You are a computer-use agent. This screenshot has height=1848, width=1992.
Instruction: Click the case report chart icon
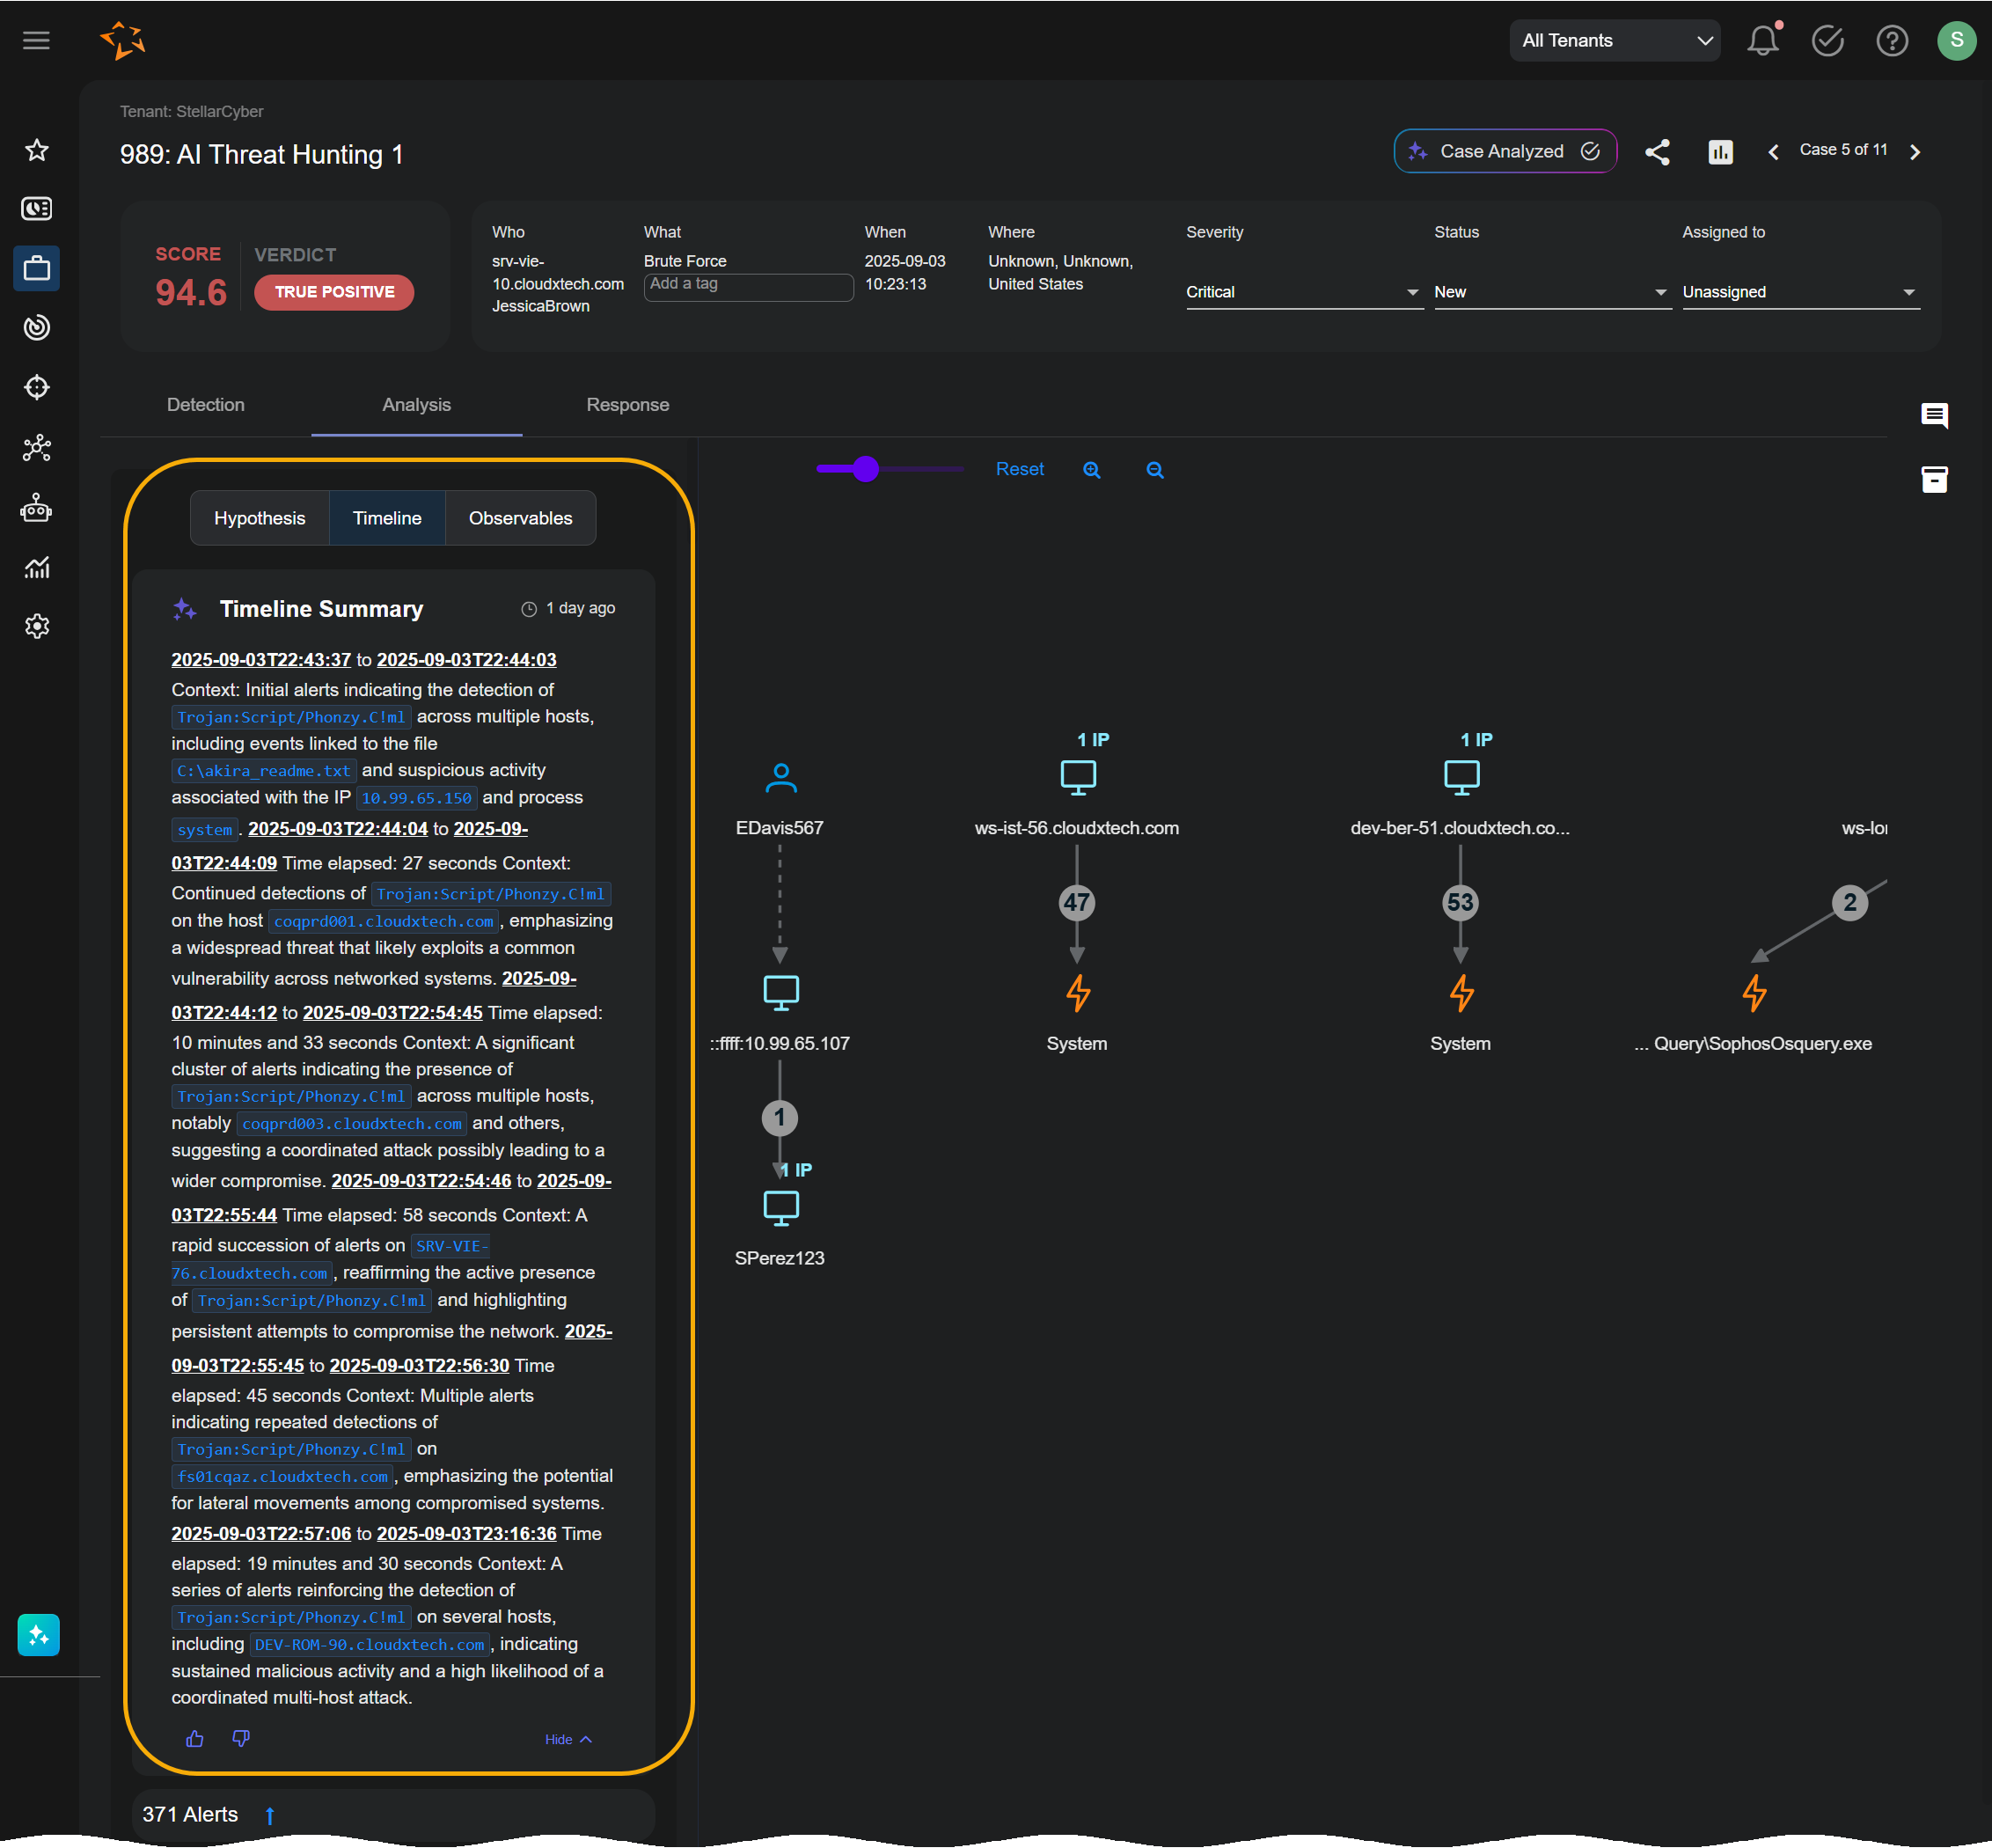click(x=1720, y=152)
